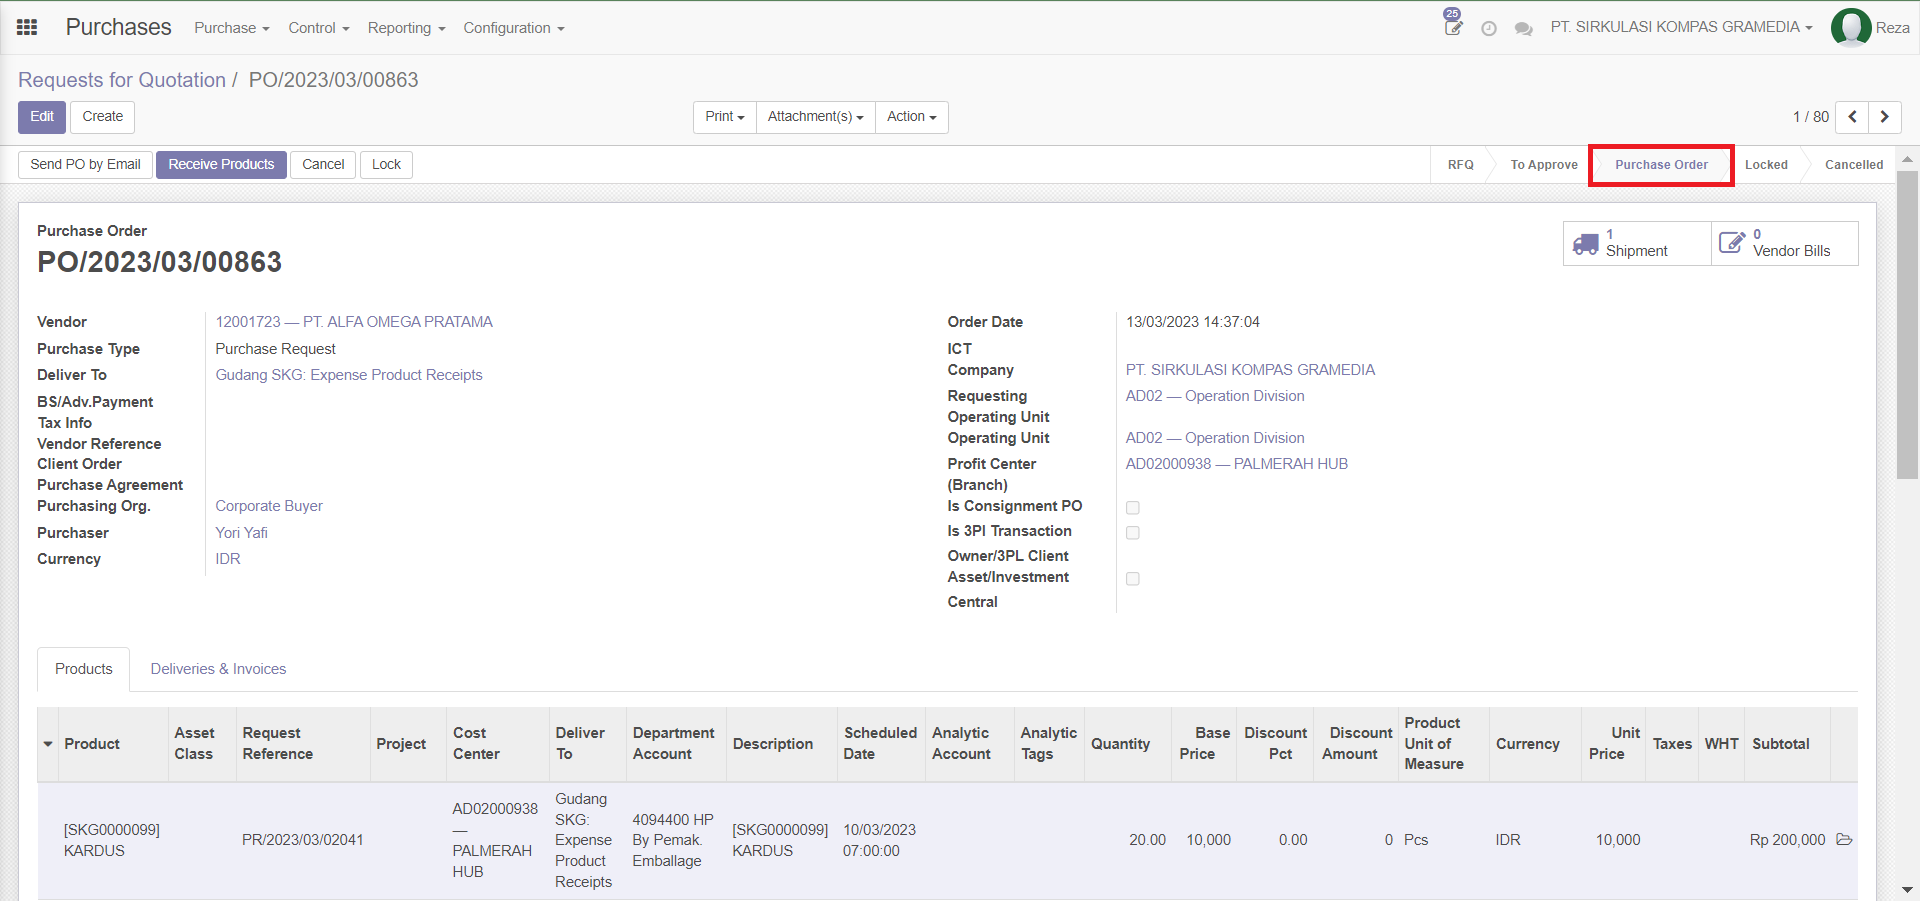The width and height of the screenshot is (1920, 901).
Task: Click the caret before Product column header
Action: point(48,744)
